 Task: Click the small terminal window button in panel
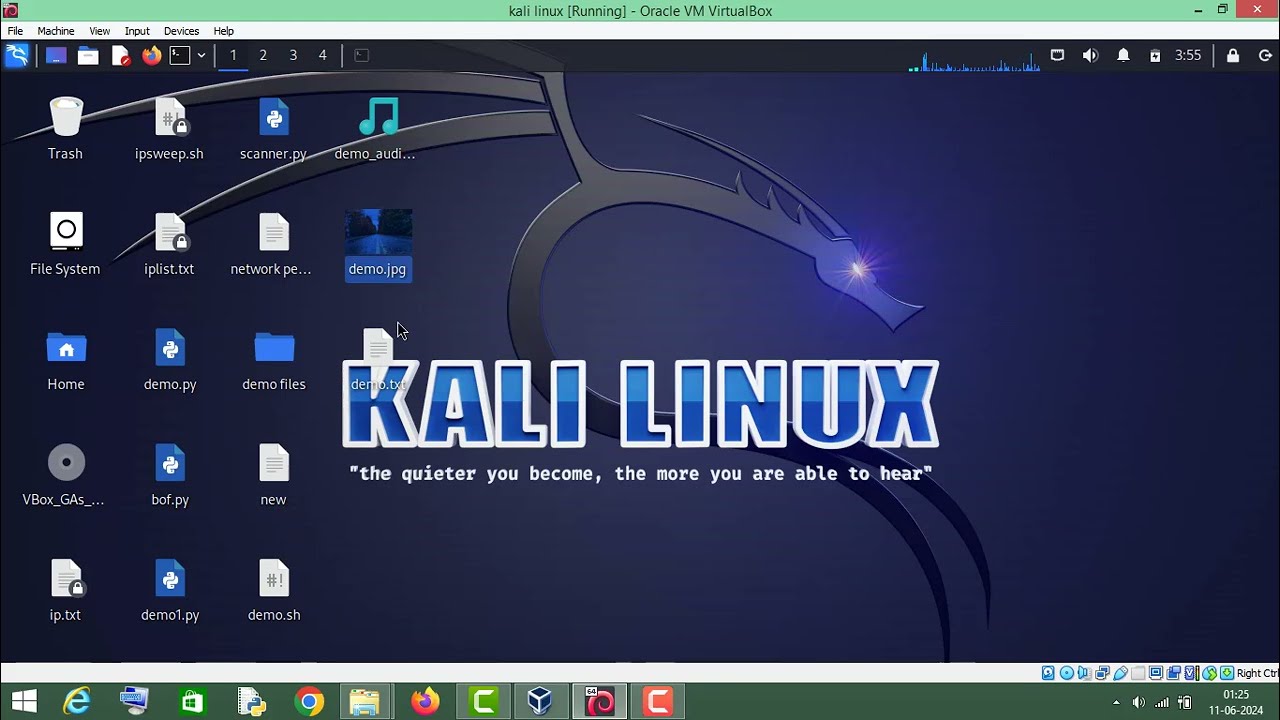pos(362,55)
